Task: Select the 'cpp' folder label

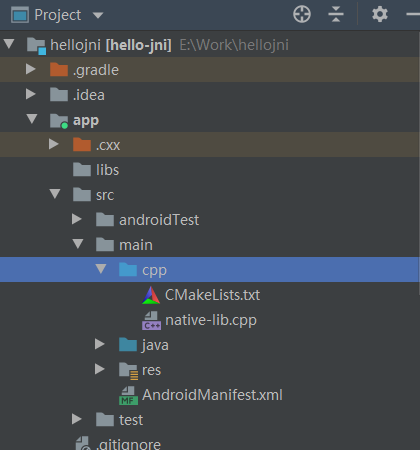Action: click(x=154, y=271)
